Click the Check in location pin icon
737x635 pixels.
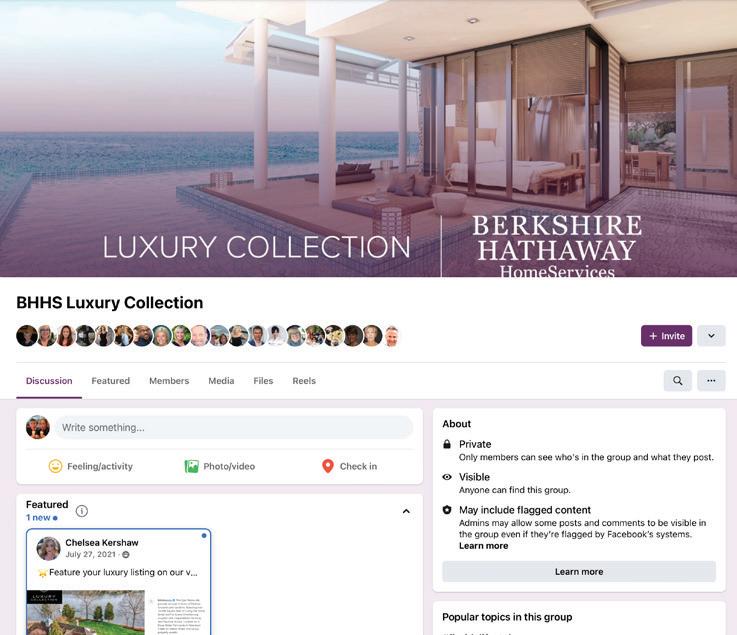(328, 466)
